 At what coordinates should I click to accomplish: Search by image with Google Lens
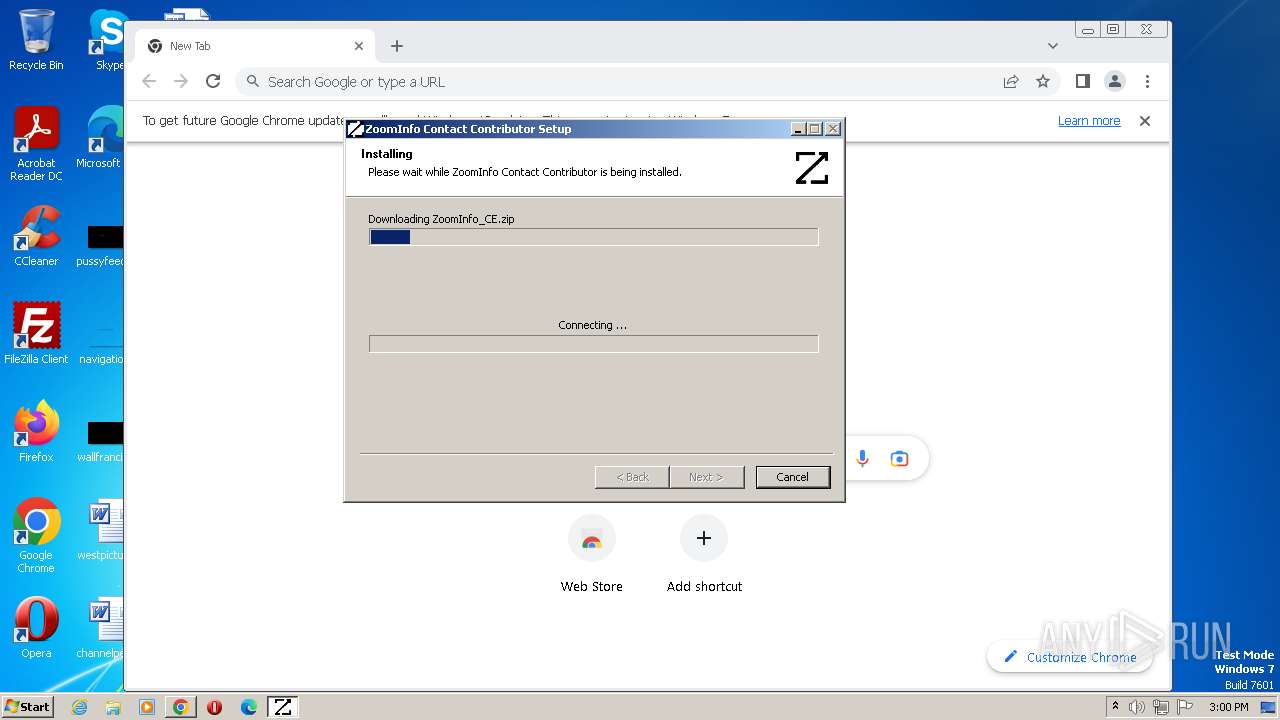point(899,459)
